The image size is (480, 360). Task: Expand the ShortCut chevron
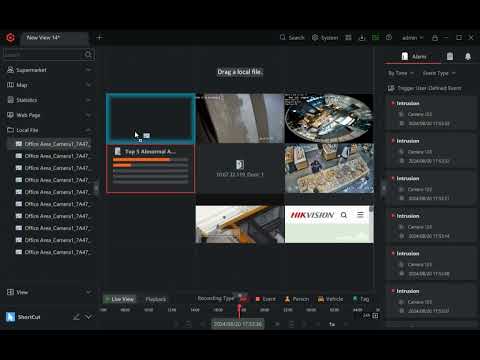(88, 317)
